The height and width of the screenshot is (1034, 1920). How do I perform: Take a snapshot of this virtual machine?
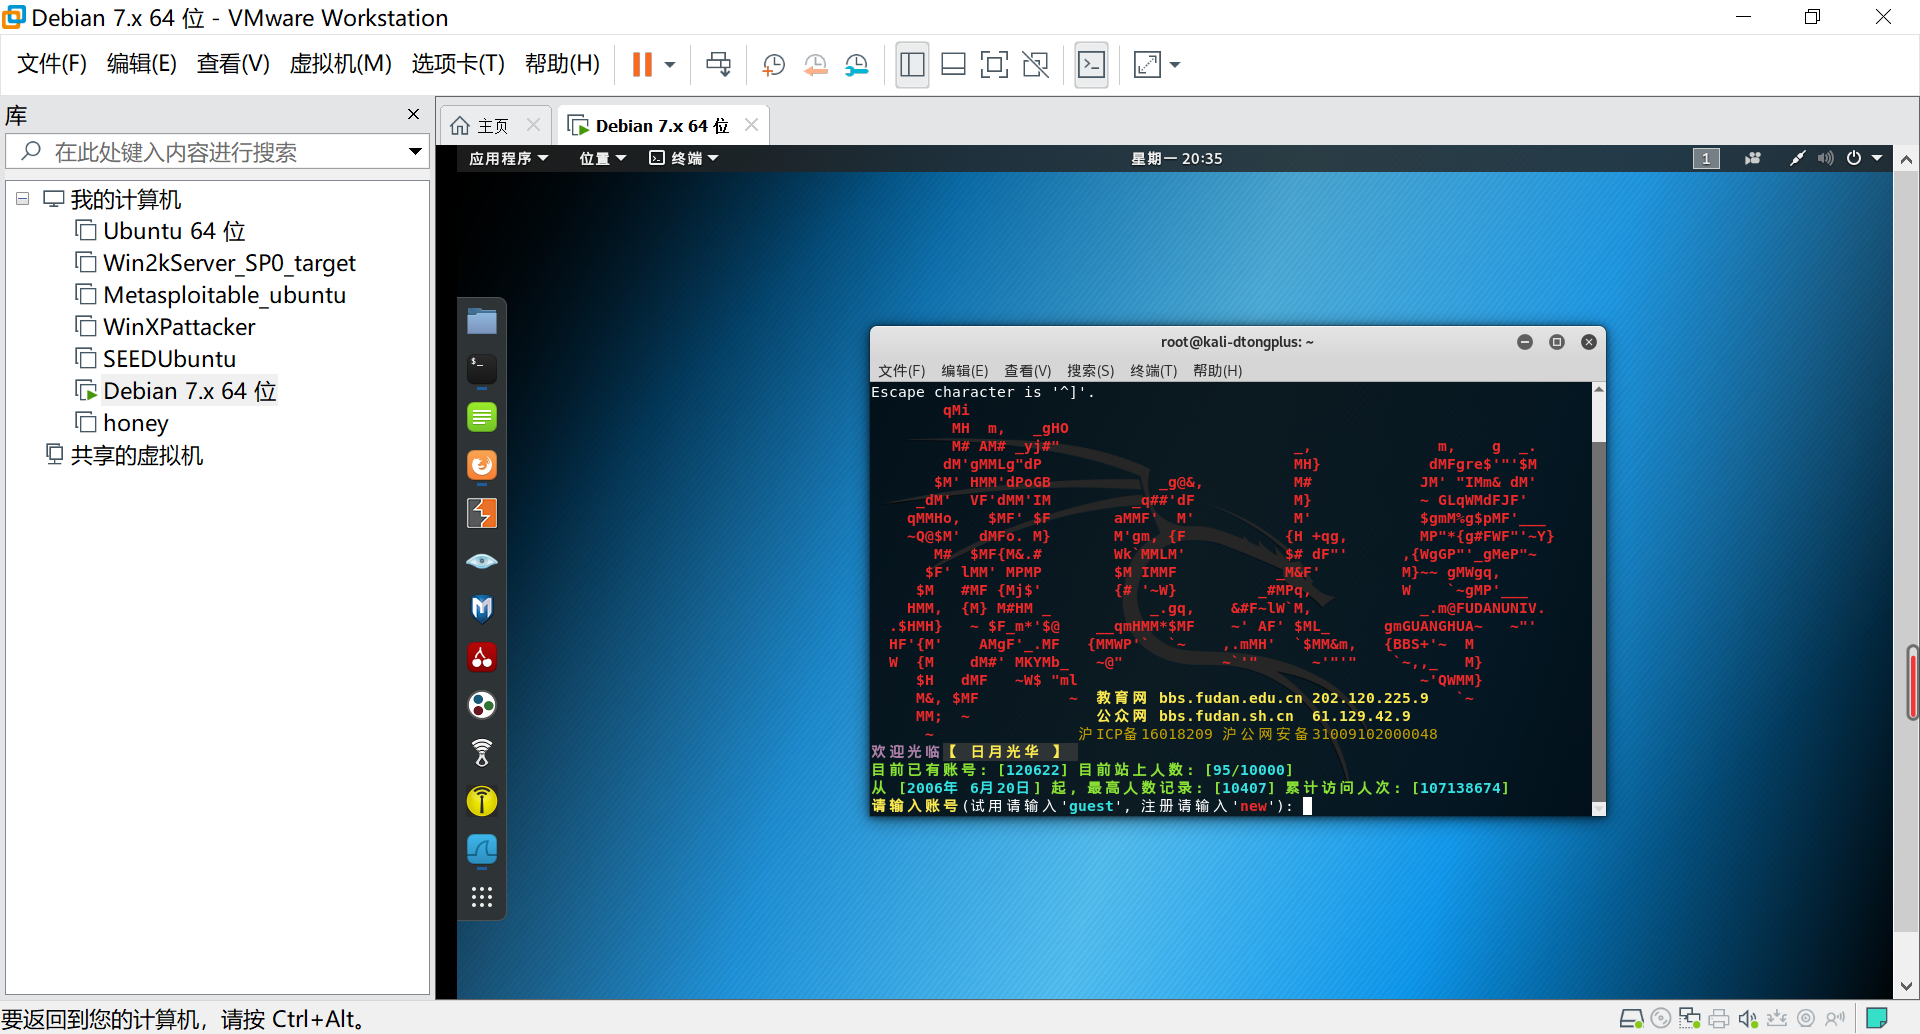pyautogui.click(x=773, y=65)
